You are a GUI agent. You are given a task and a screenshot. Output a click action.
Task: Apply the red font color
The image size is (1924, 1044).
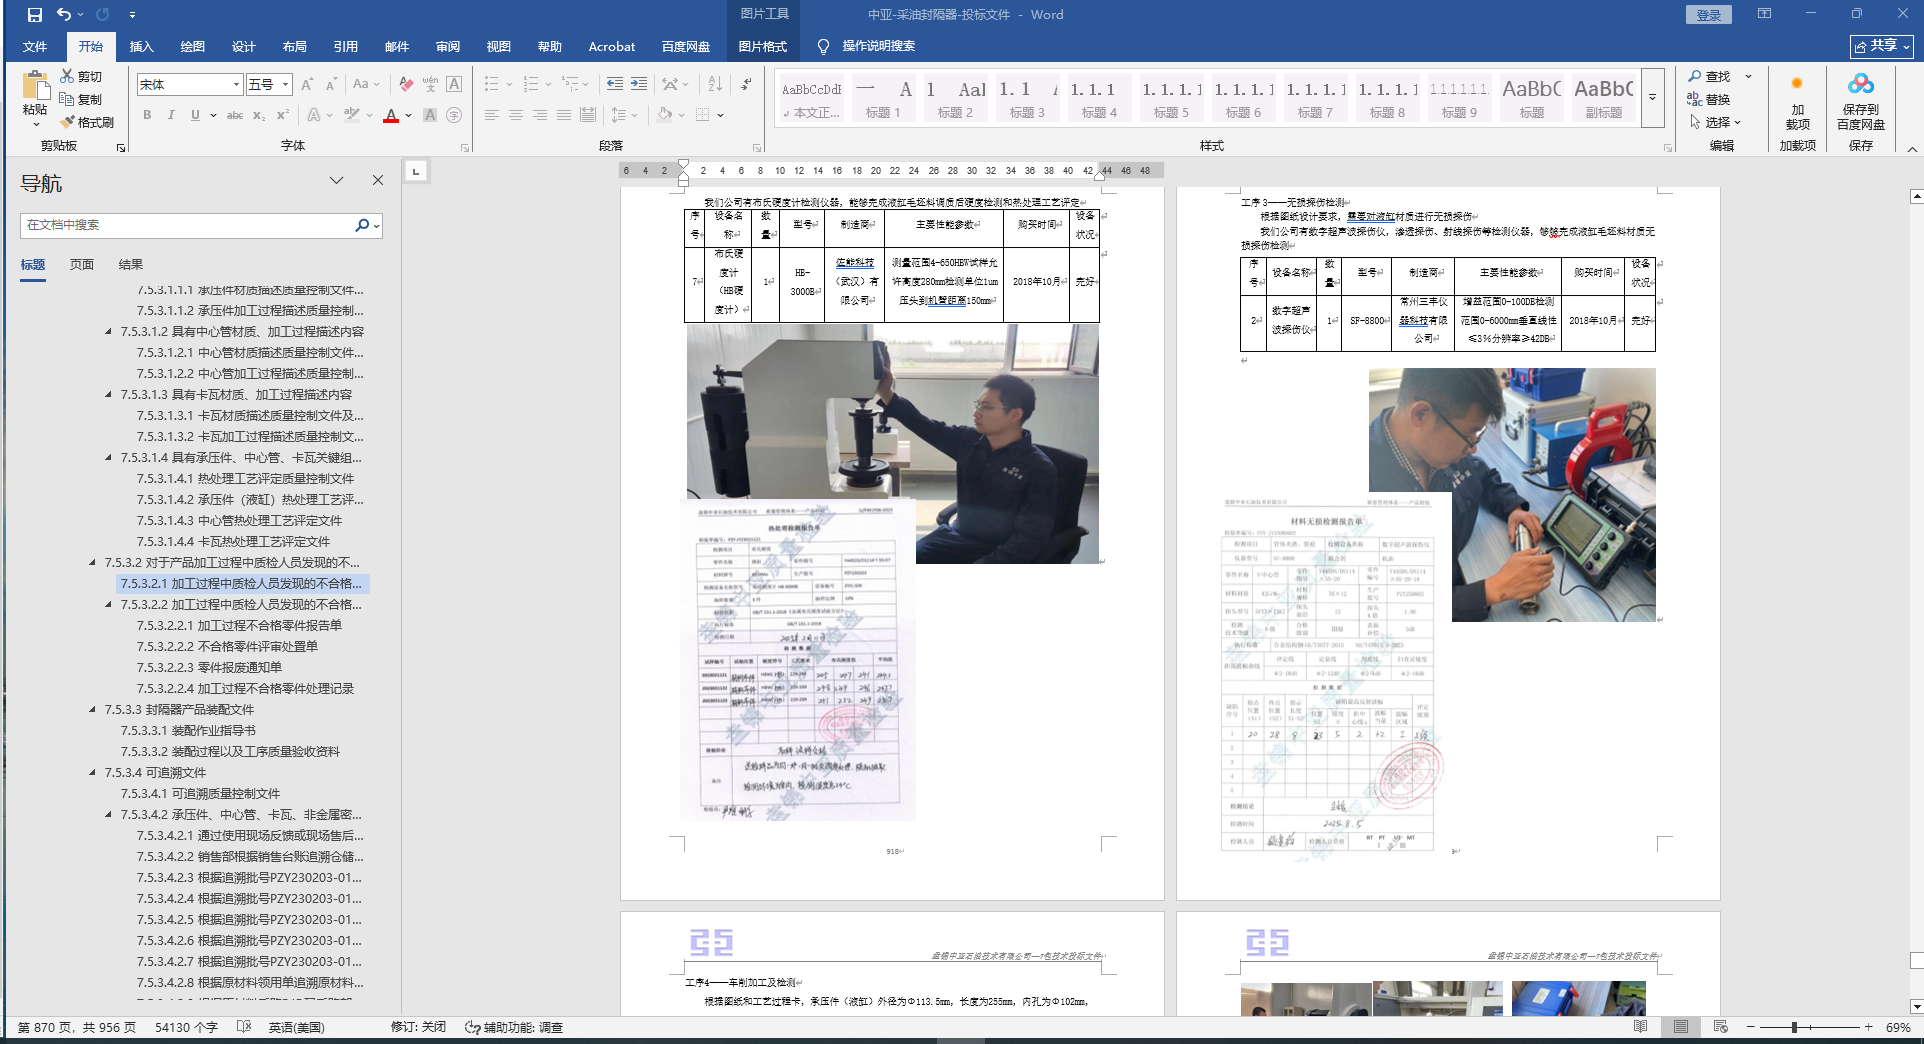(391, 116)
